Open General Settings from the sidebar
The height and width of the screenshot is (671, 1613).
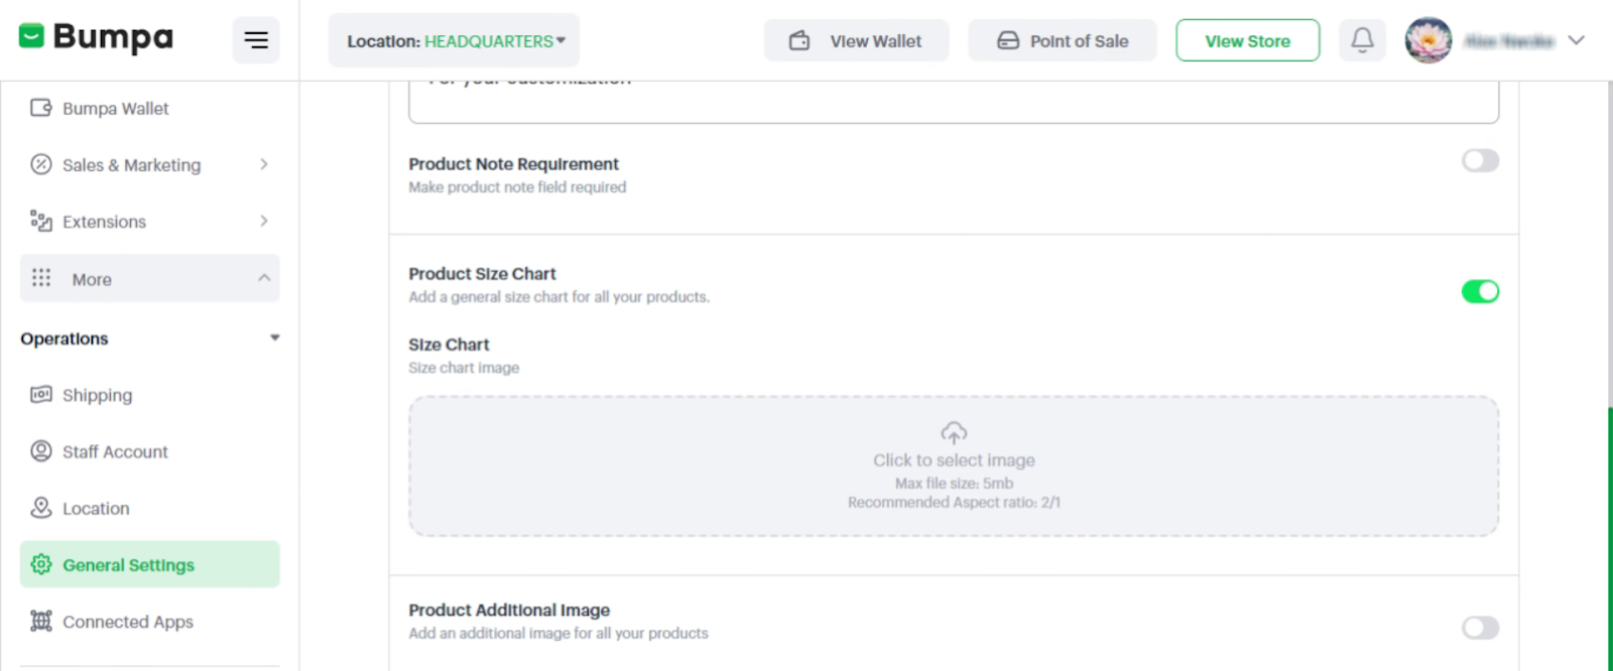tap(129, 564)
